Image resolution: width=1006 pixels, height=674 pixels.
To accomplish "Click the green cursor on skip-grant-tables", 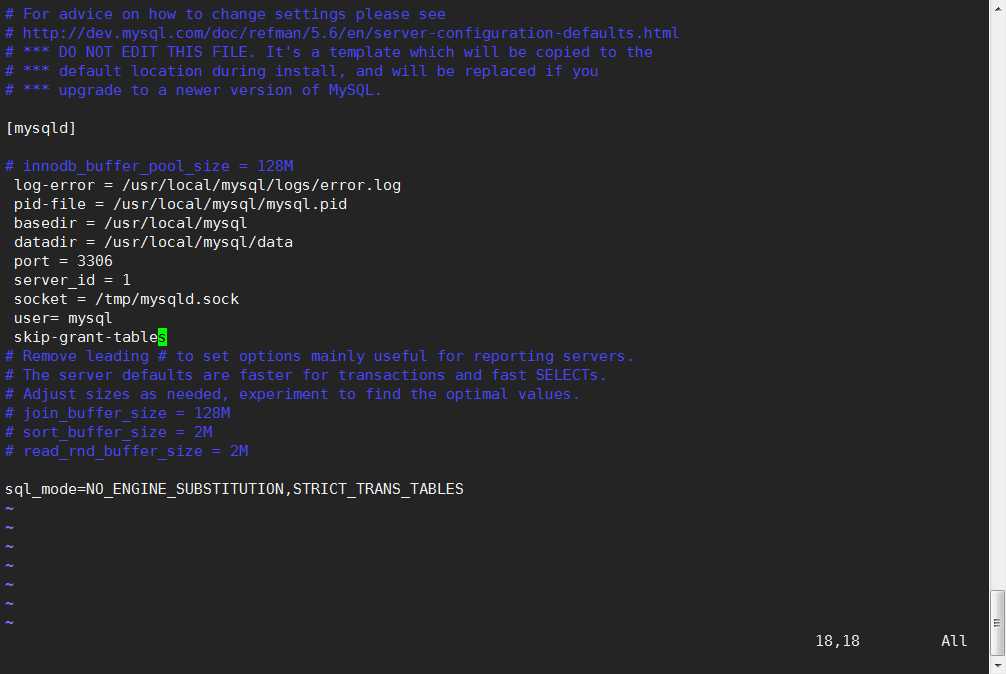I will (162, 337).
